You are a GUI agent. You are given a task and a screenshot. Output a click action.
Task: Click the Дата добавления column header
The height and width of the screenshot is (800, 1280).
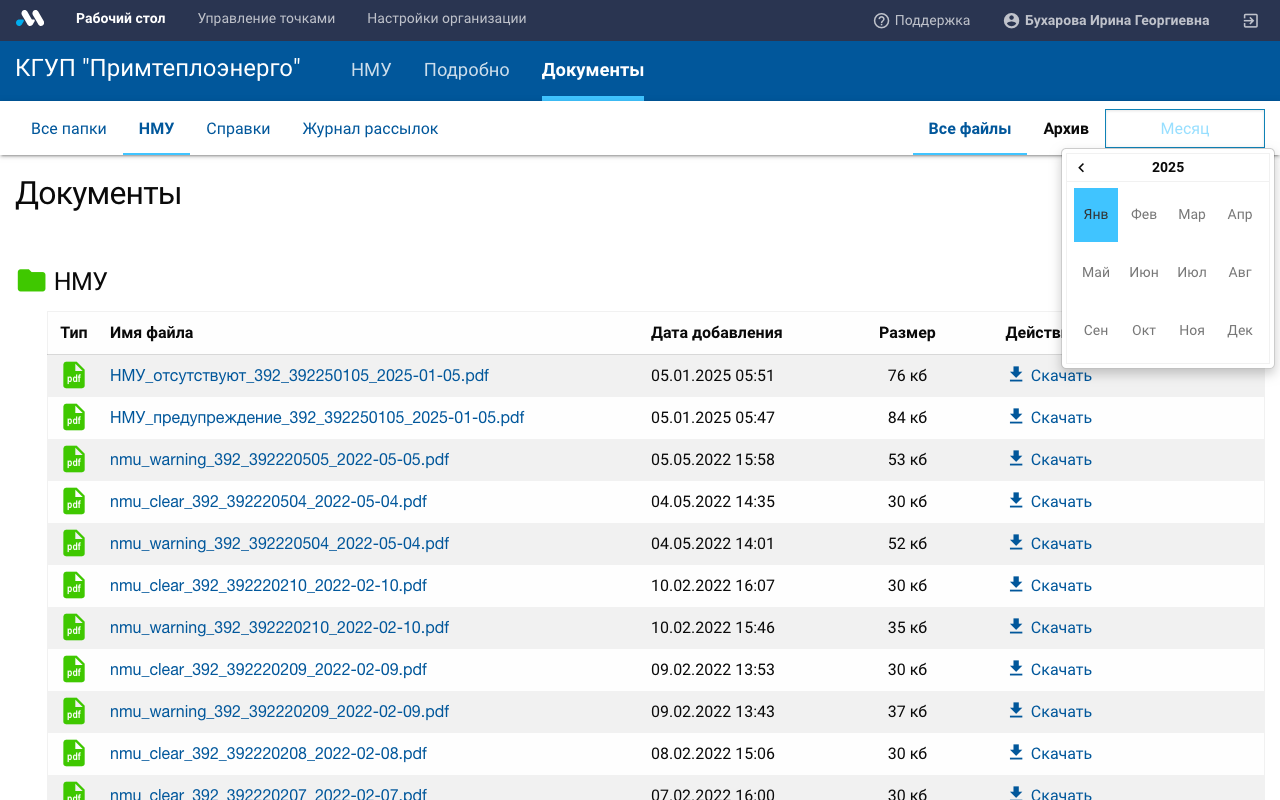click(x=716, y=333)
